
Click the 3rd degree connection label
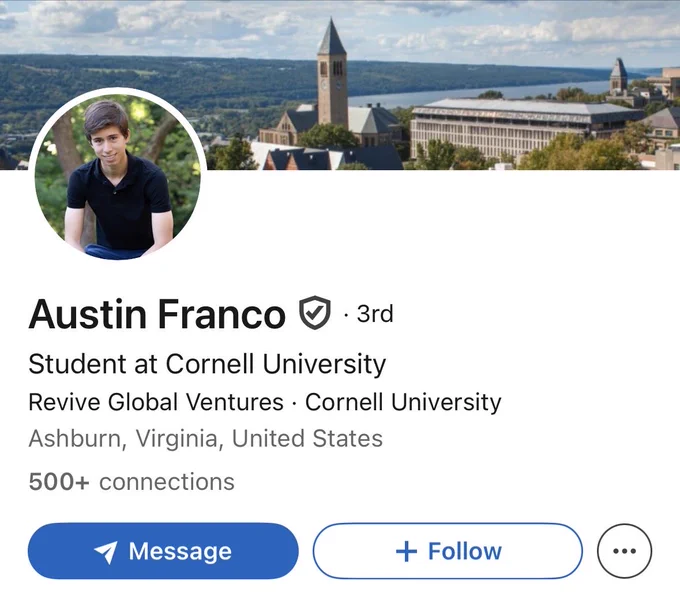click(x=375, y=314)
